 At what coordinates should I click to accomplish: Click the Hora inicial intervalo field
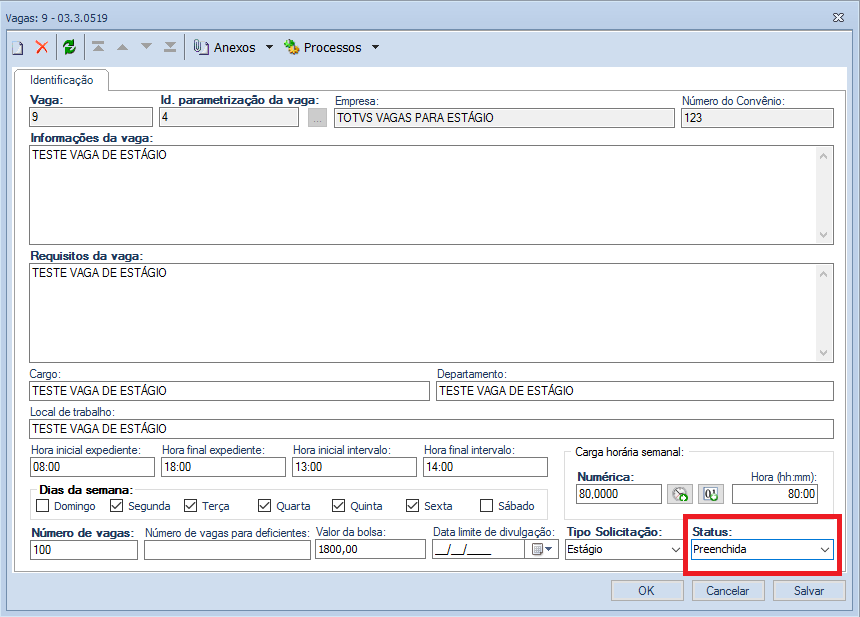pyautogui.click(x=354, y=467)
